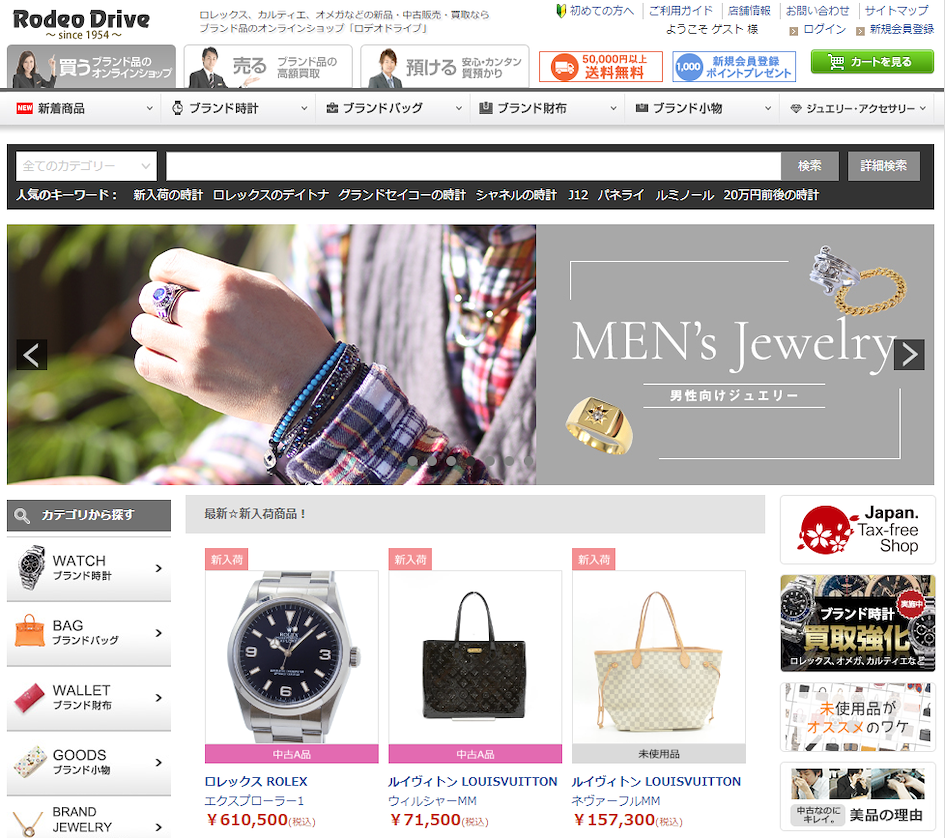Open the ロレックス ROLEX product link
945x838 pixels.
click(x=256, y=781)
